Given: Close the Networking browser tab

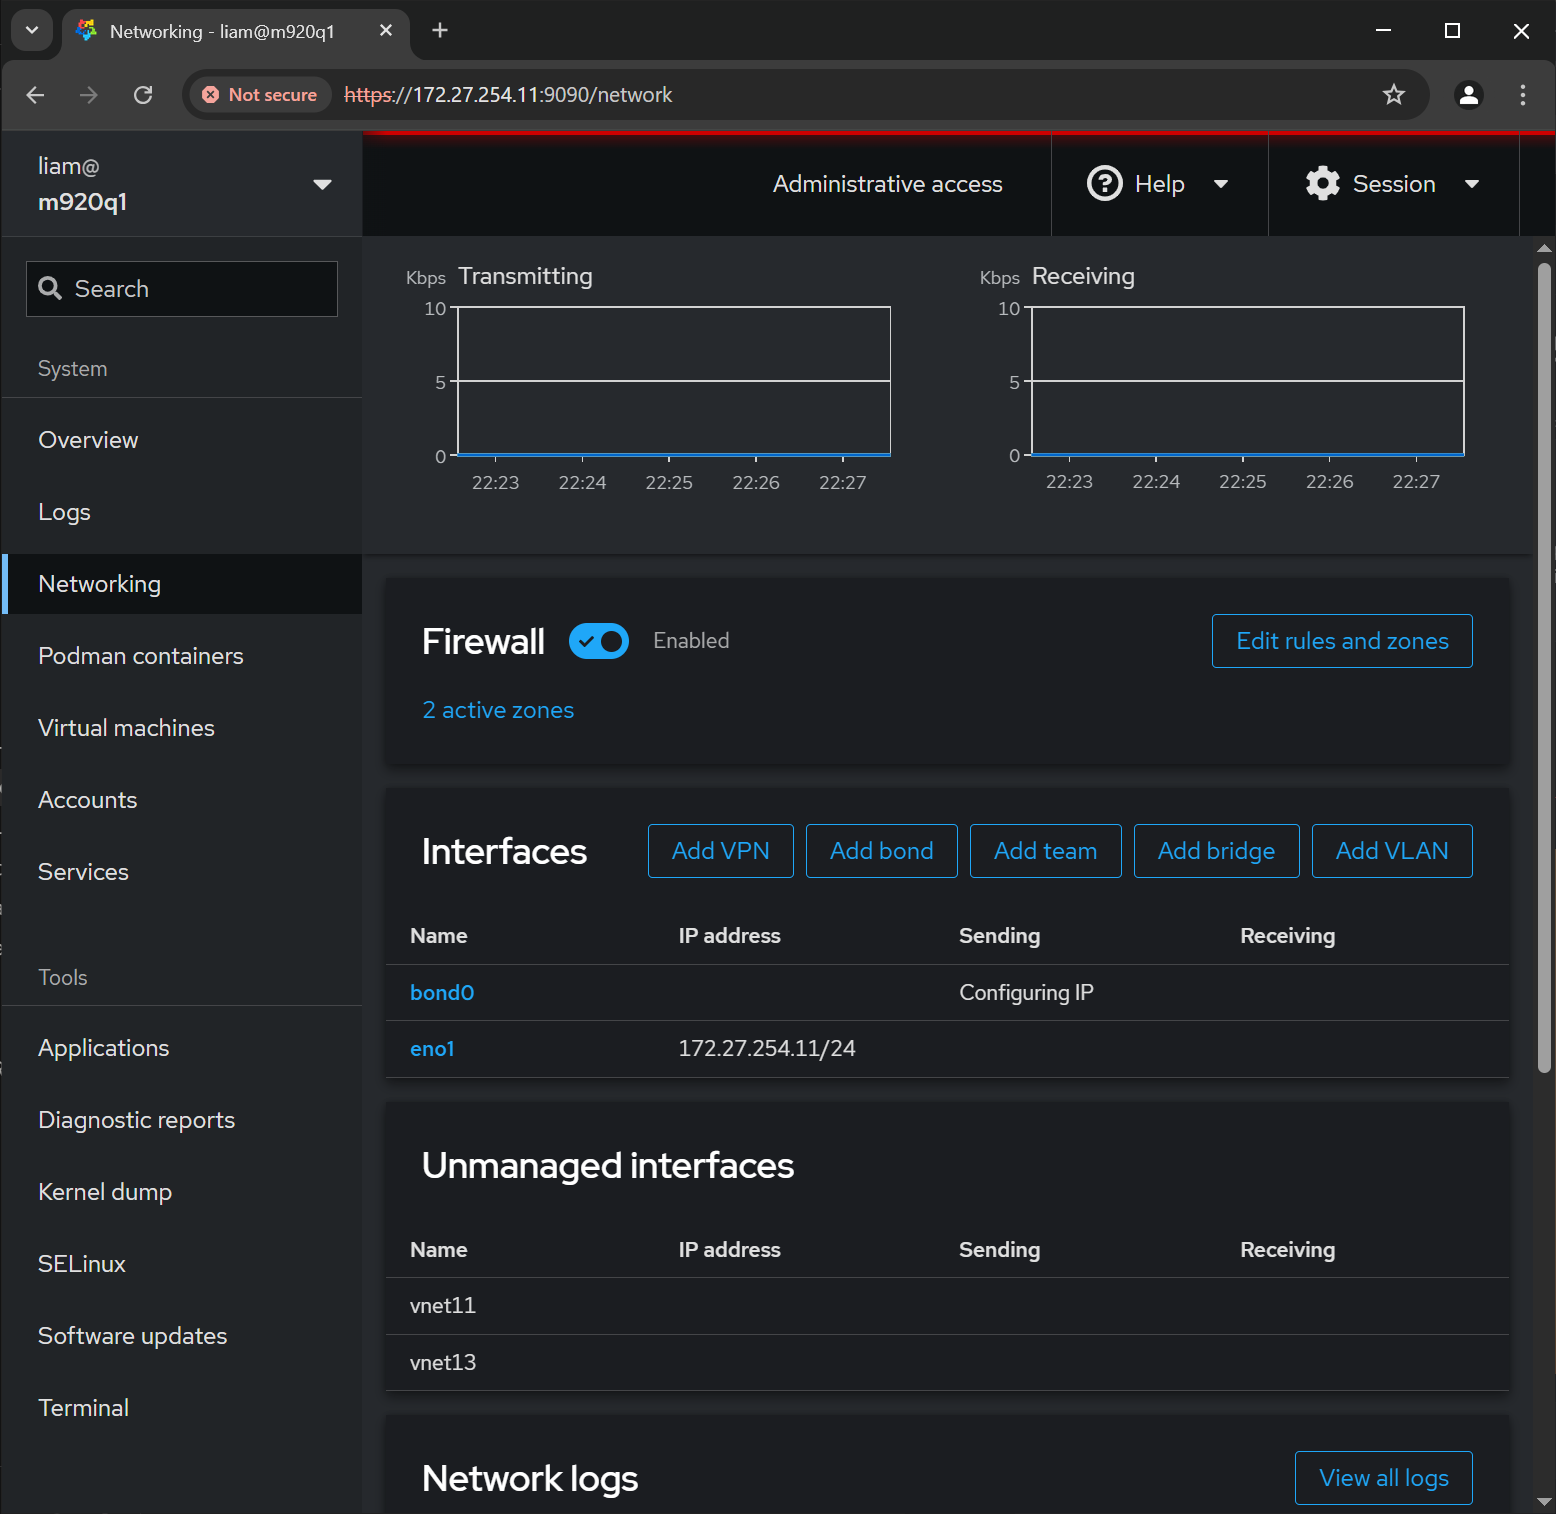Looking at the screenshot, I should (386, 31).
